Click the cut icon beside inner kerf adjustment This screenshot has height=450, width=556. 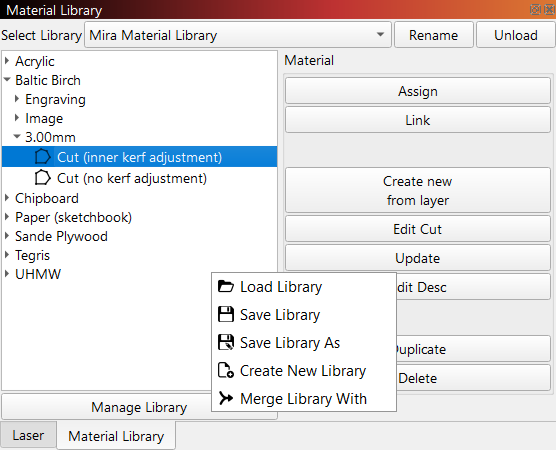(x=43, y=157)
